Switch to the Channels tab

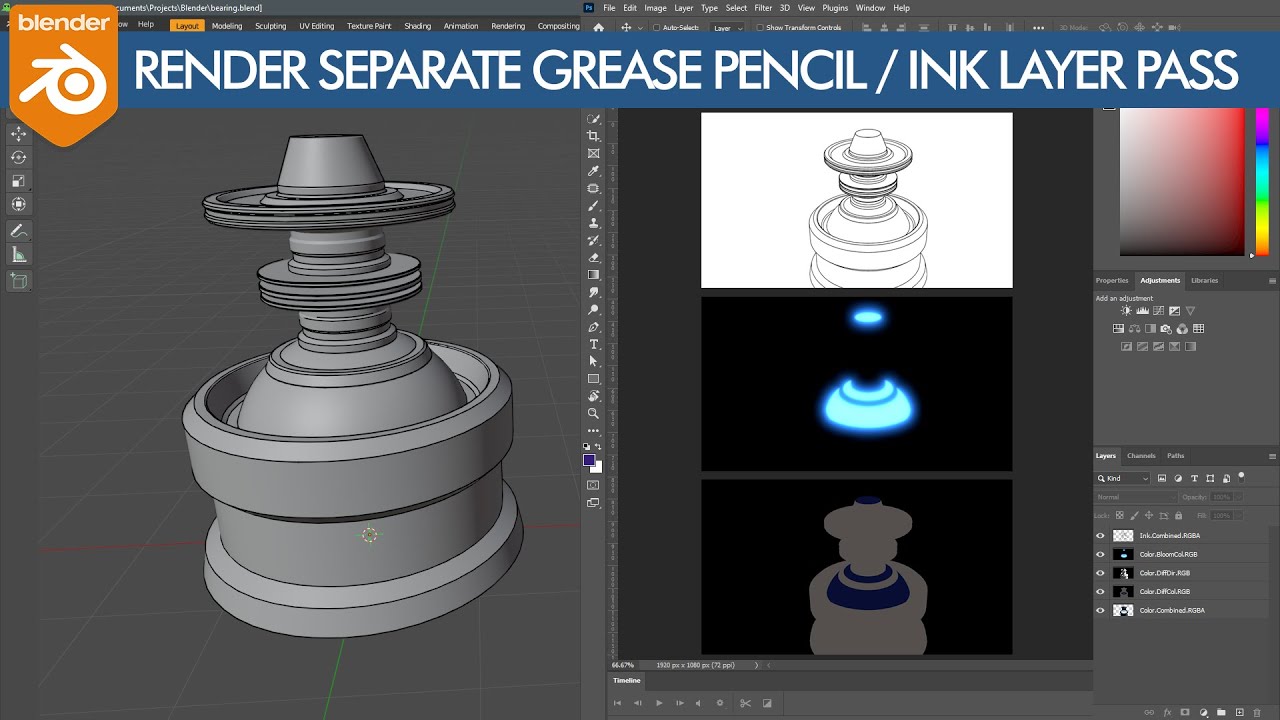pos(1141,456)
